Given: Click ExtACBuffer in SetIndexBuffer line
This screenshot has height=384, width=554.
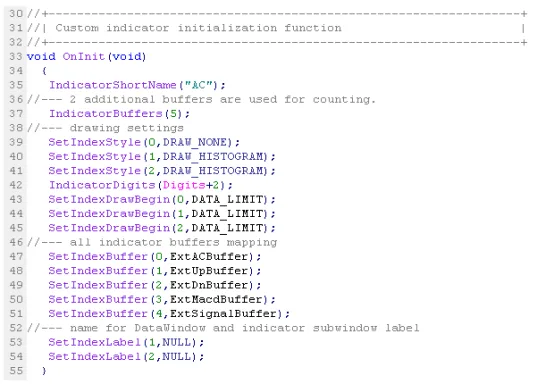Looking at the screenshot, I should pyautogui.click(x=209, y=256).
